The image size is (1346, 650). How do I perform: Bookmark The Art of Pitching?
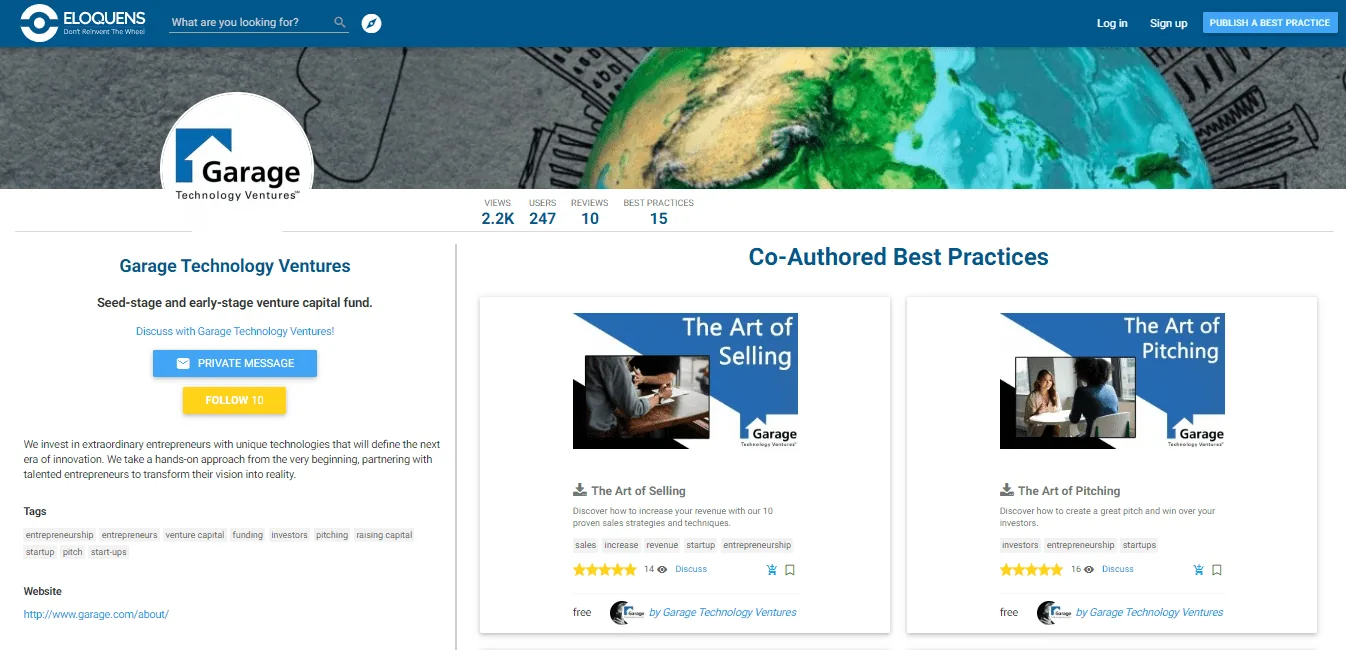(x=1217, y=570)
